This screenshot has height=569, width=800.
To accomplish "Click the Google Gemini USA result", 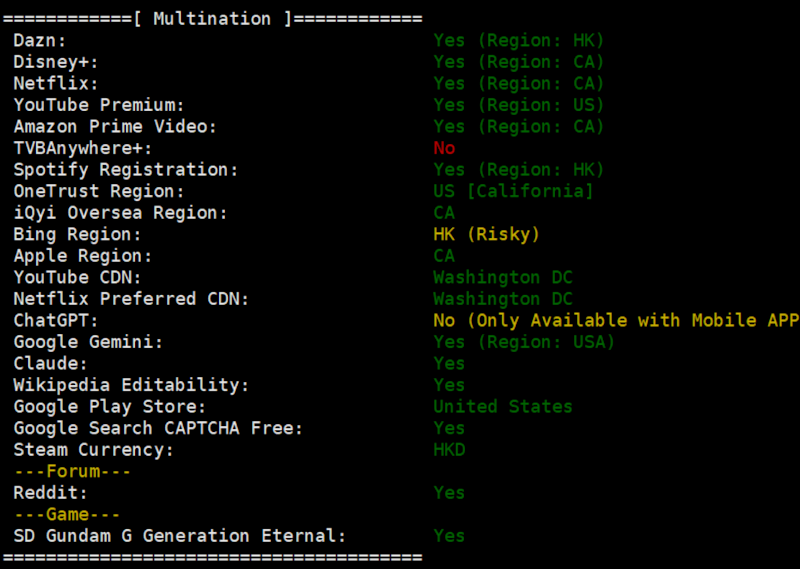I will [x=524, y=342].
